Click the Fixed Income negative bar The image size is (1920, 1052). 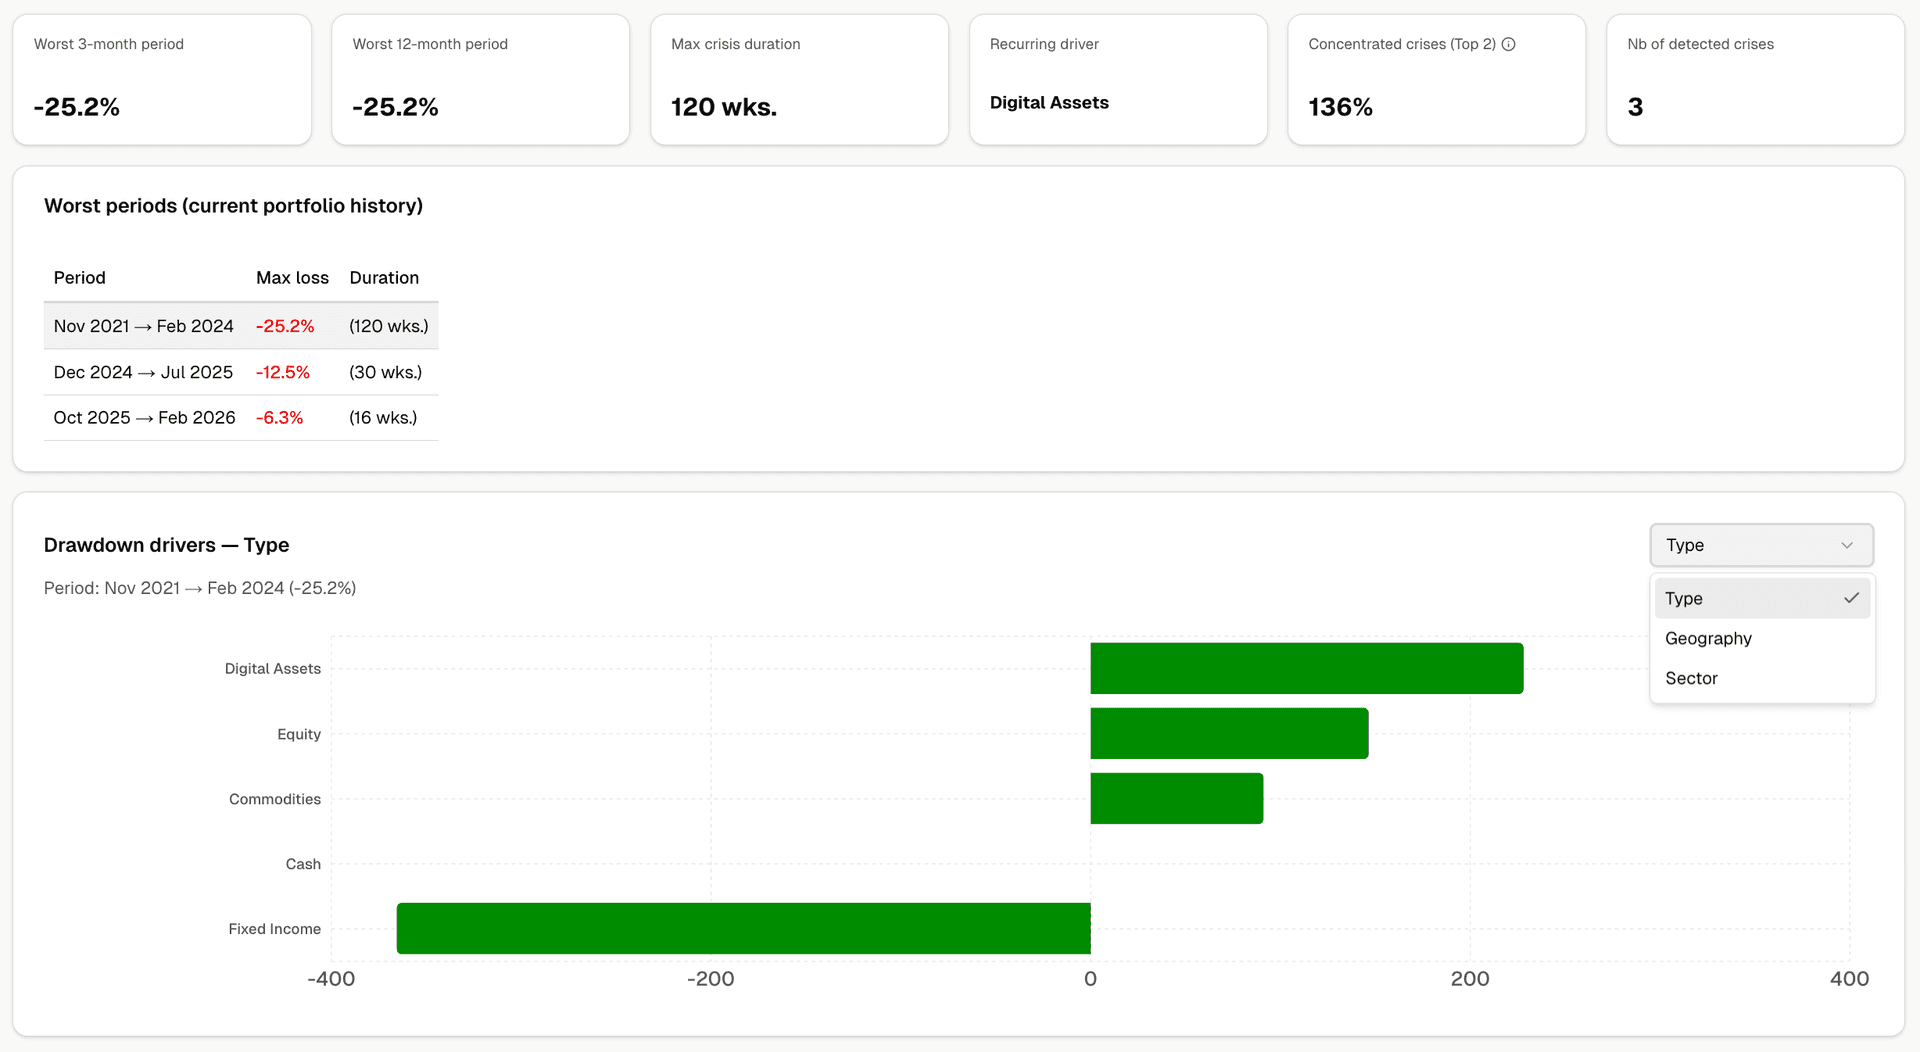pos(743,928)
